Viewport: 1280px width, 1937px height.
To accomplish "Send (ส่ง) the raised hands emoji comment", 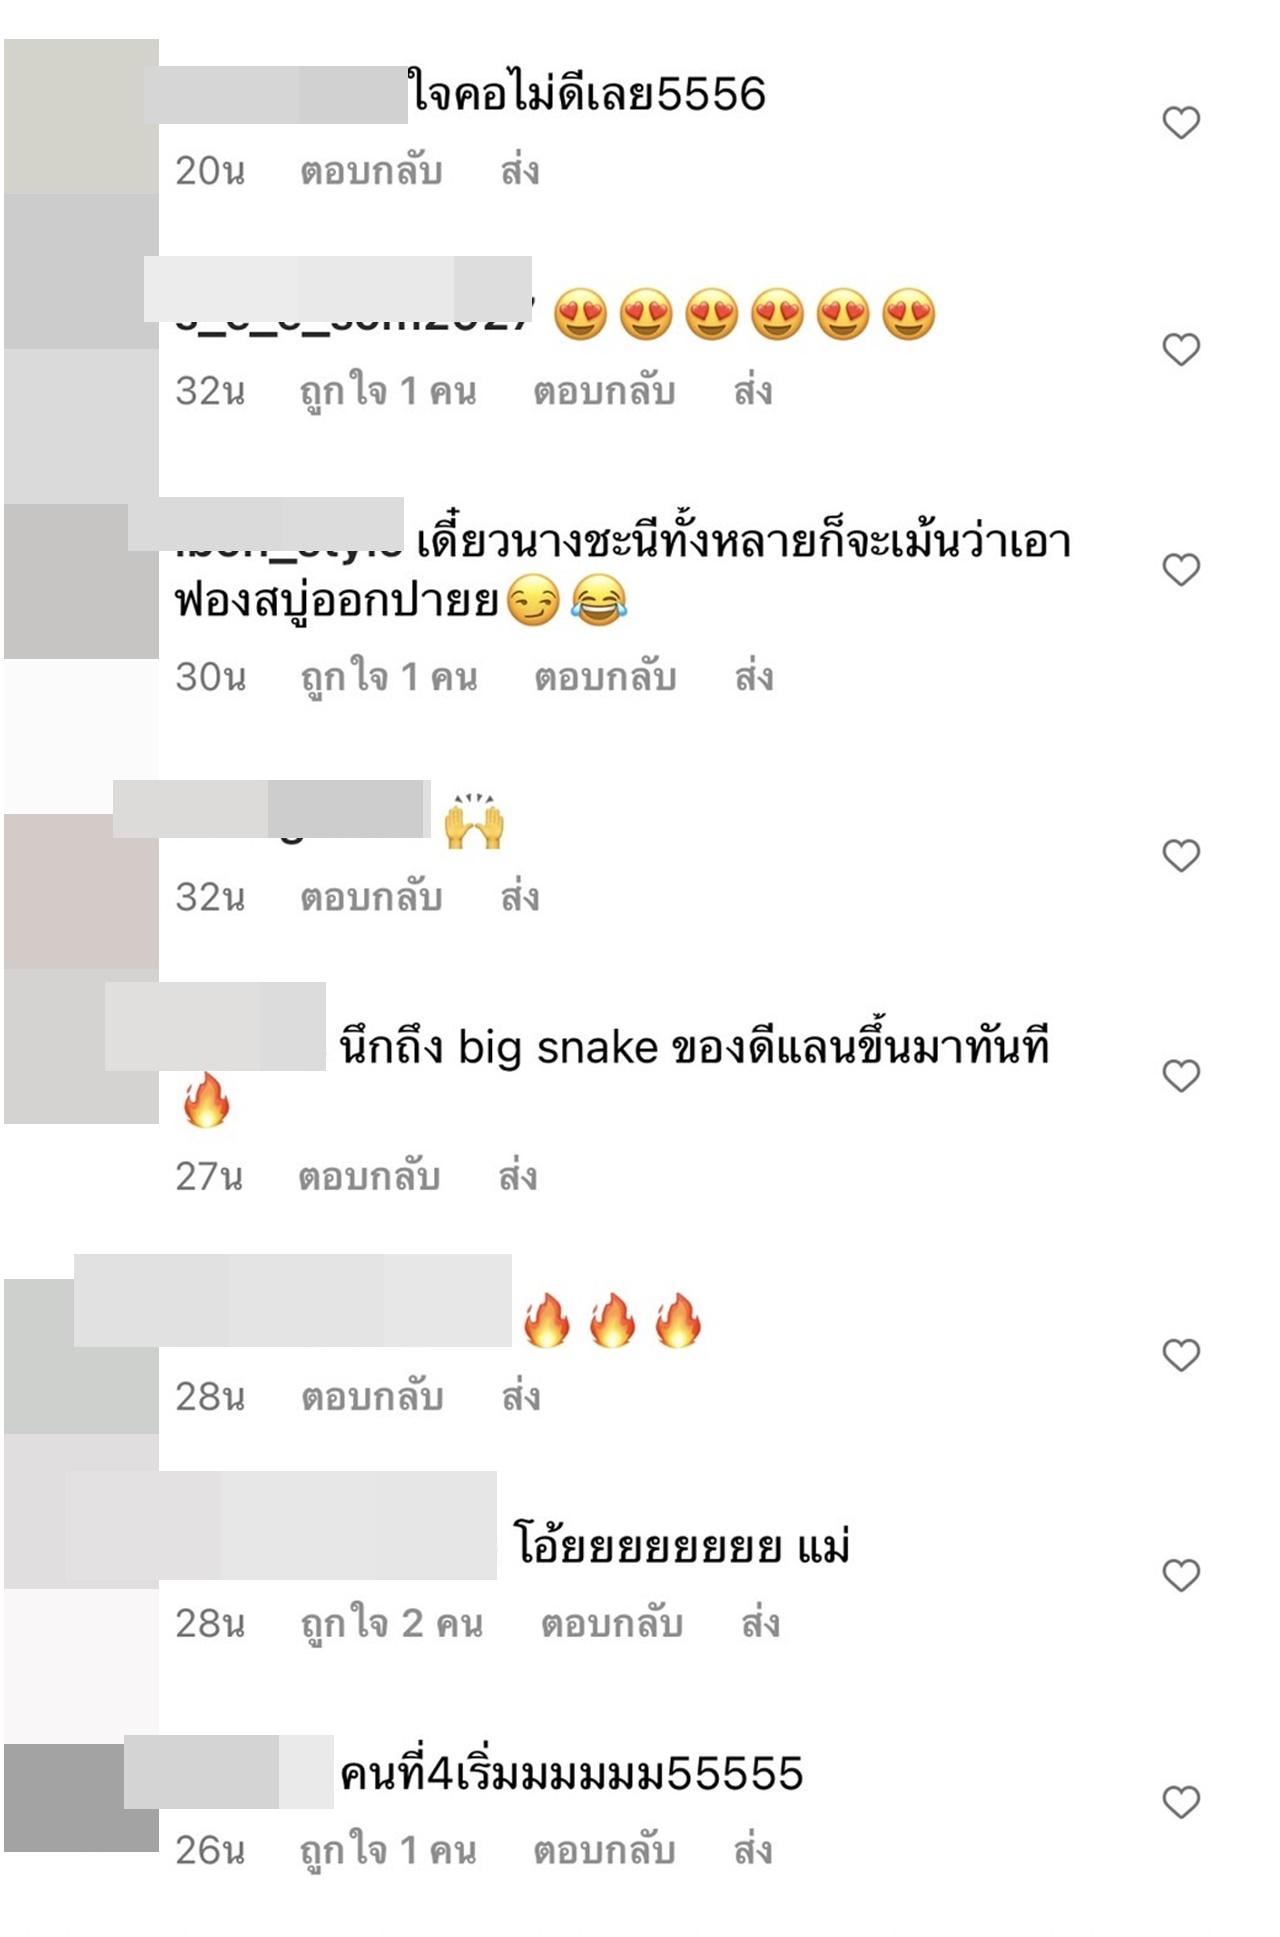I will coord(520,897).
